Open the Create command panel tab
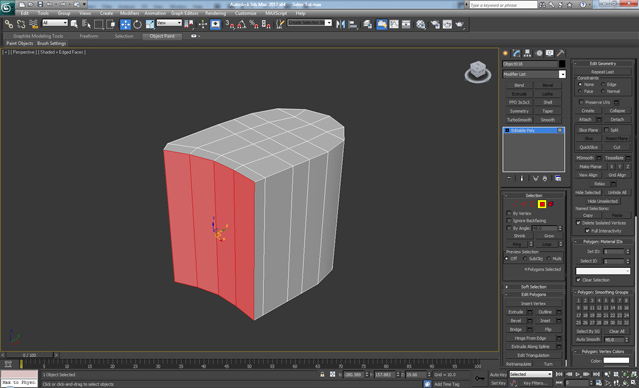 pyautogui.click(x=506, y=53)
